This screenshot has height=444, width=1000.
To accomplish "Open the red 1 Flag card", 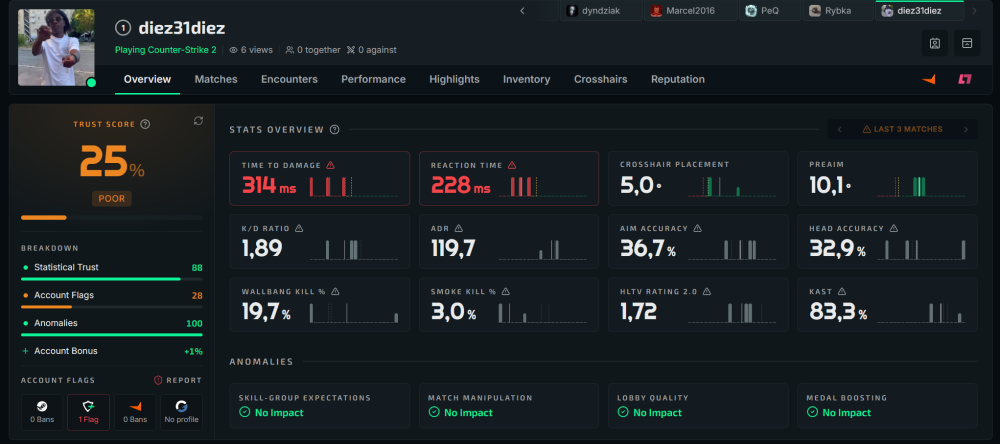I will [88, 412].
